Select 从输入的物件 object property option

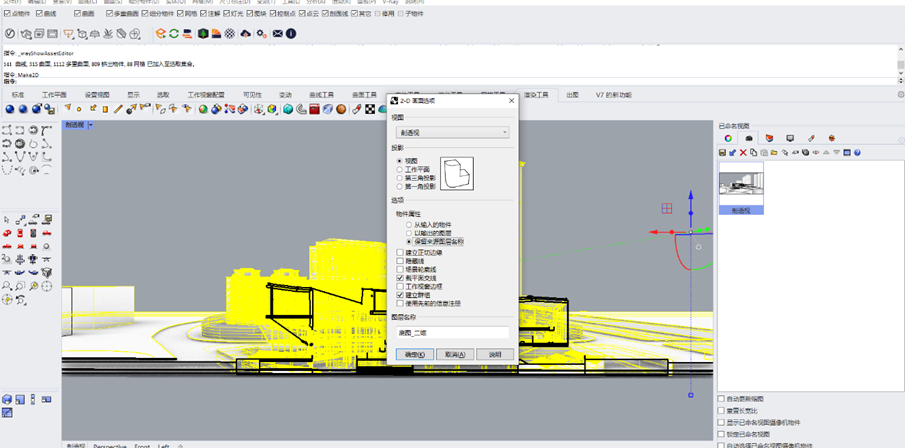409,225
